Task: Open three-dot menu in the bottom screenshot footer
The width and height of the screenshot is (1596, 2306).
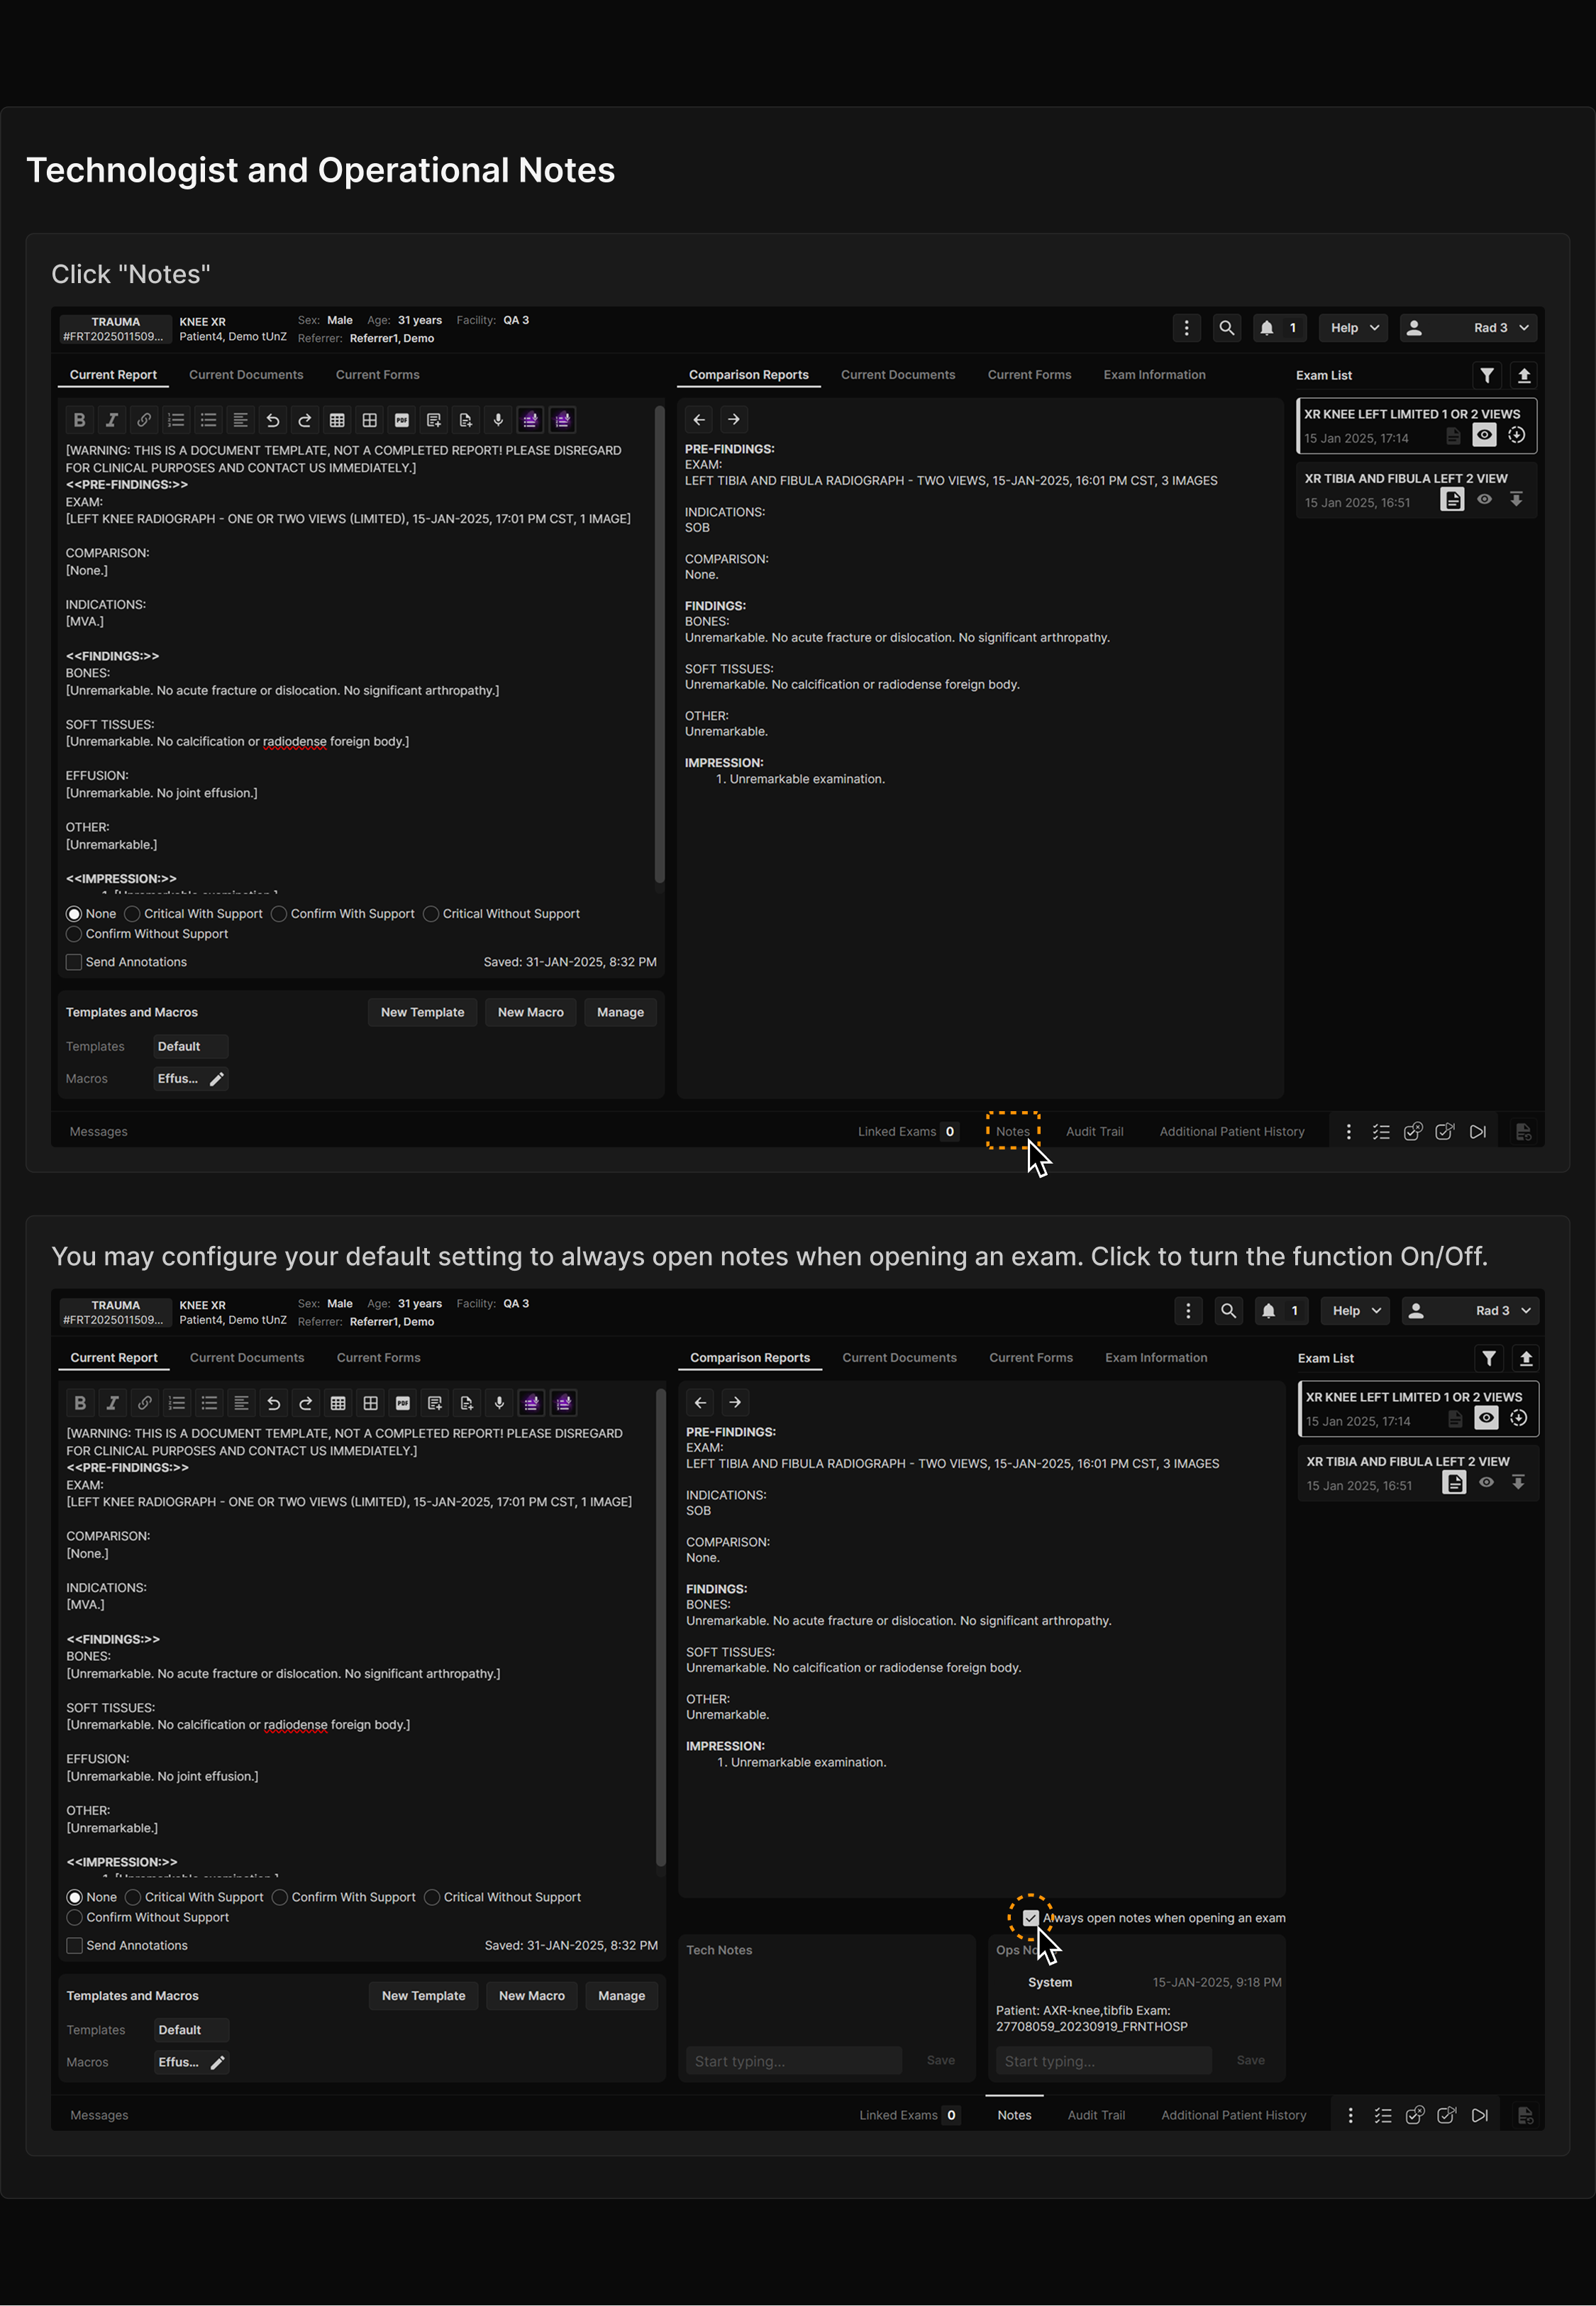Action: (1351, 2115)
